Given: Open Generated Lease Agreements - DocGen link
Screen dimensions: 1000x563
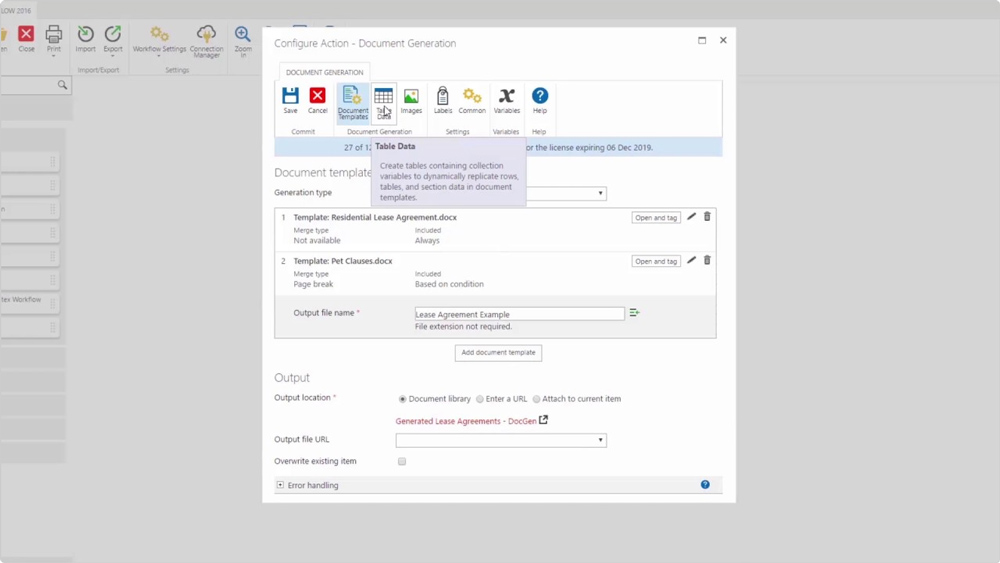Looking at the screenshot, I should [466, 421].
